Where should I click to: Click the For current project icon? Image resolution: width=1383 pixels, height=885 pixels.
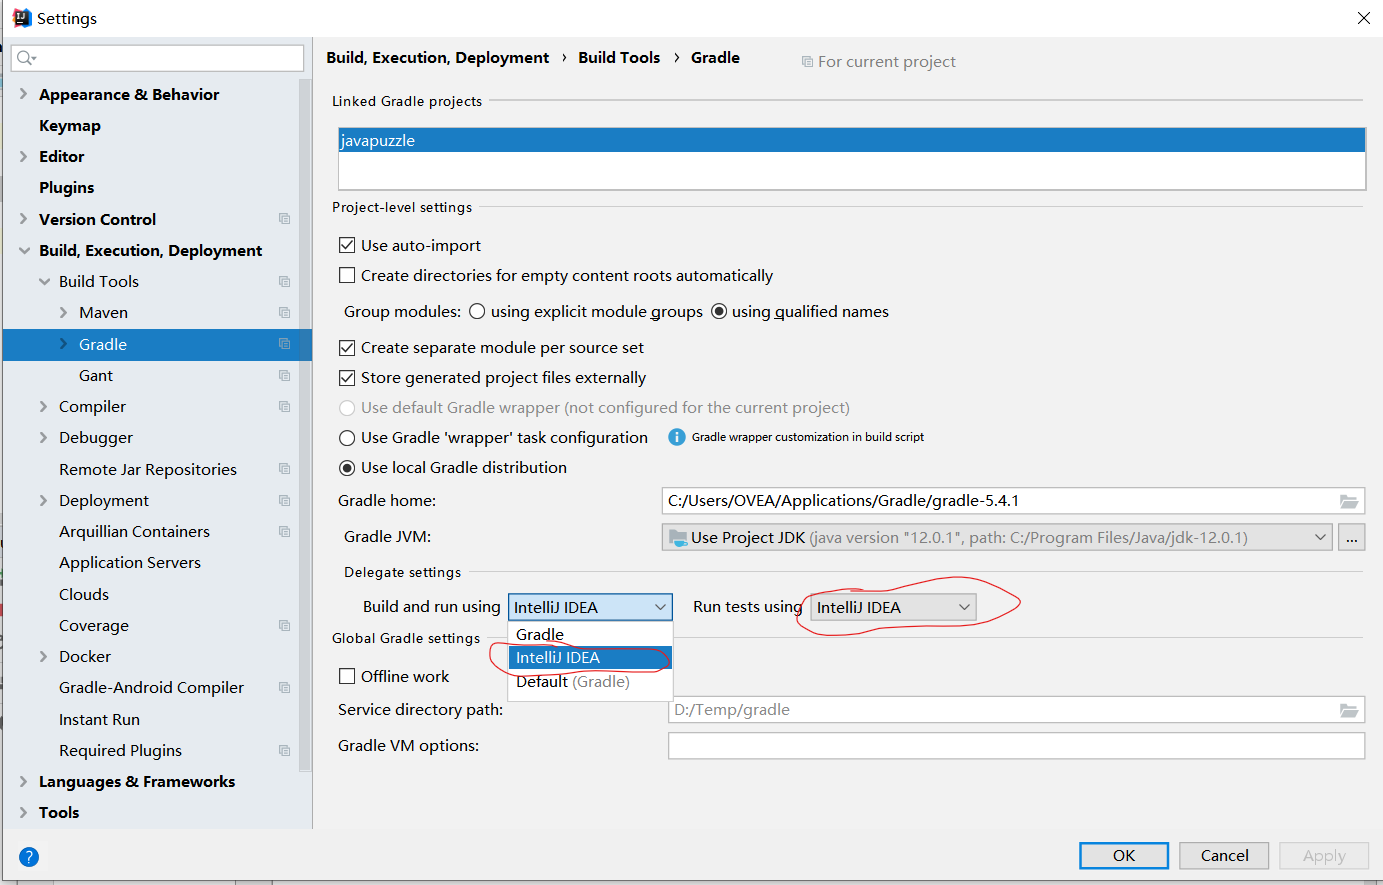pos(807,62)
